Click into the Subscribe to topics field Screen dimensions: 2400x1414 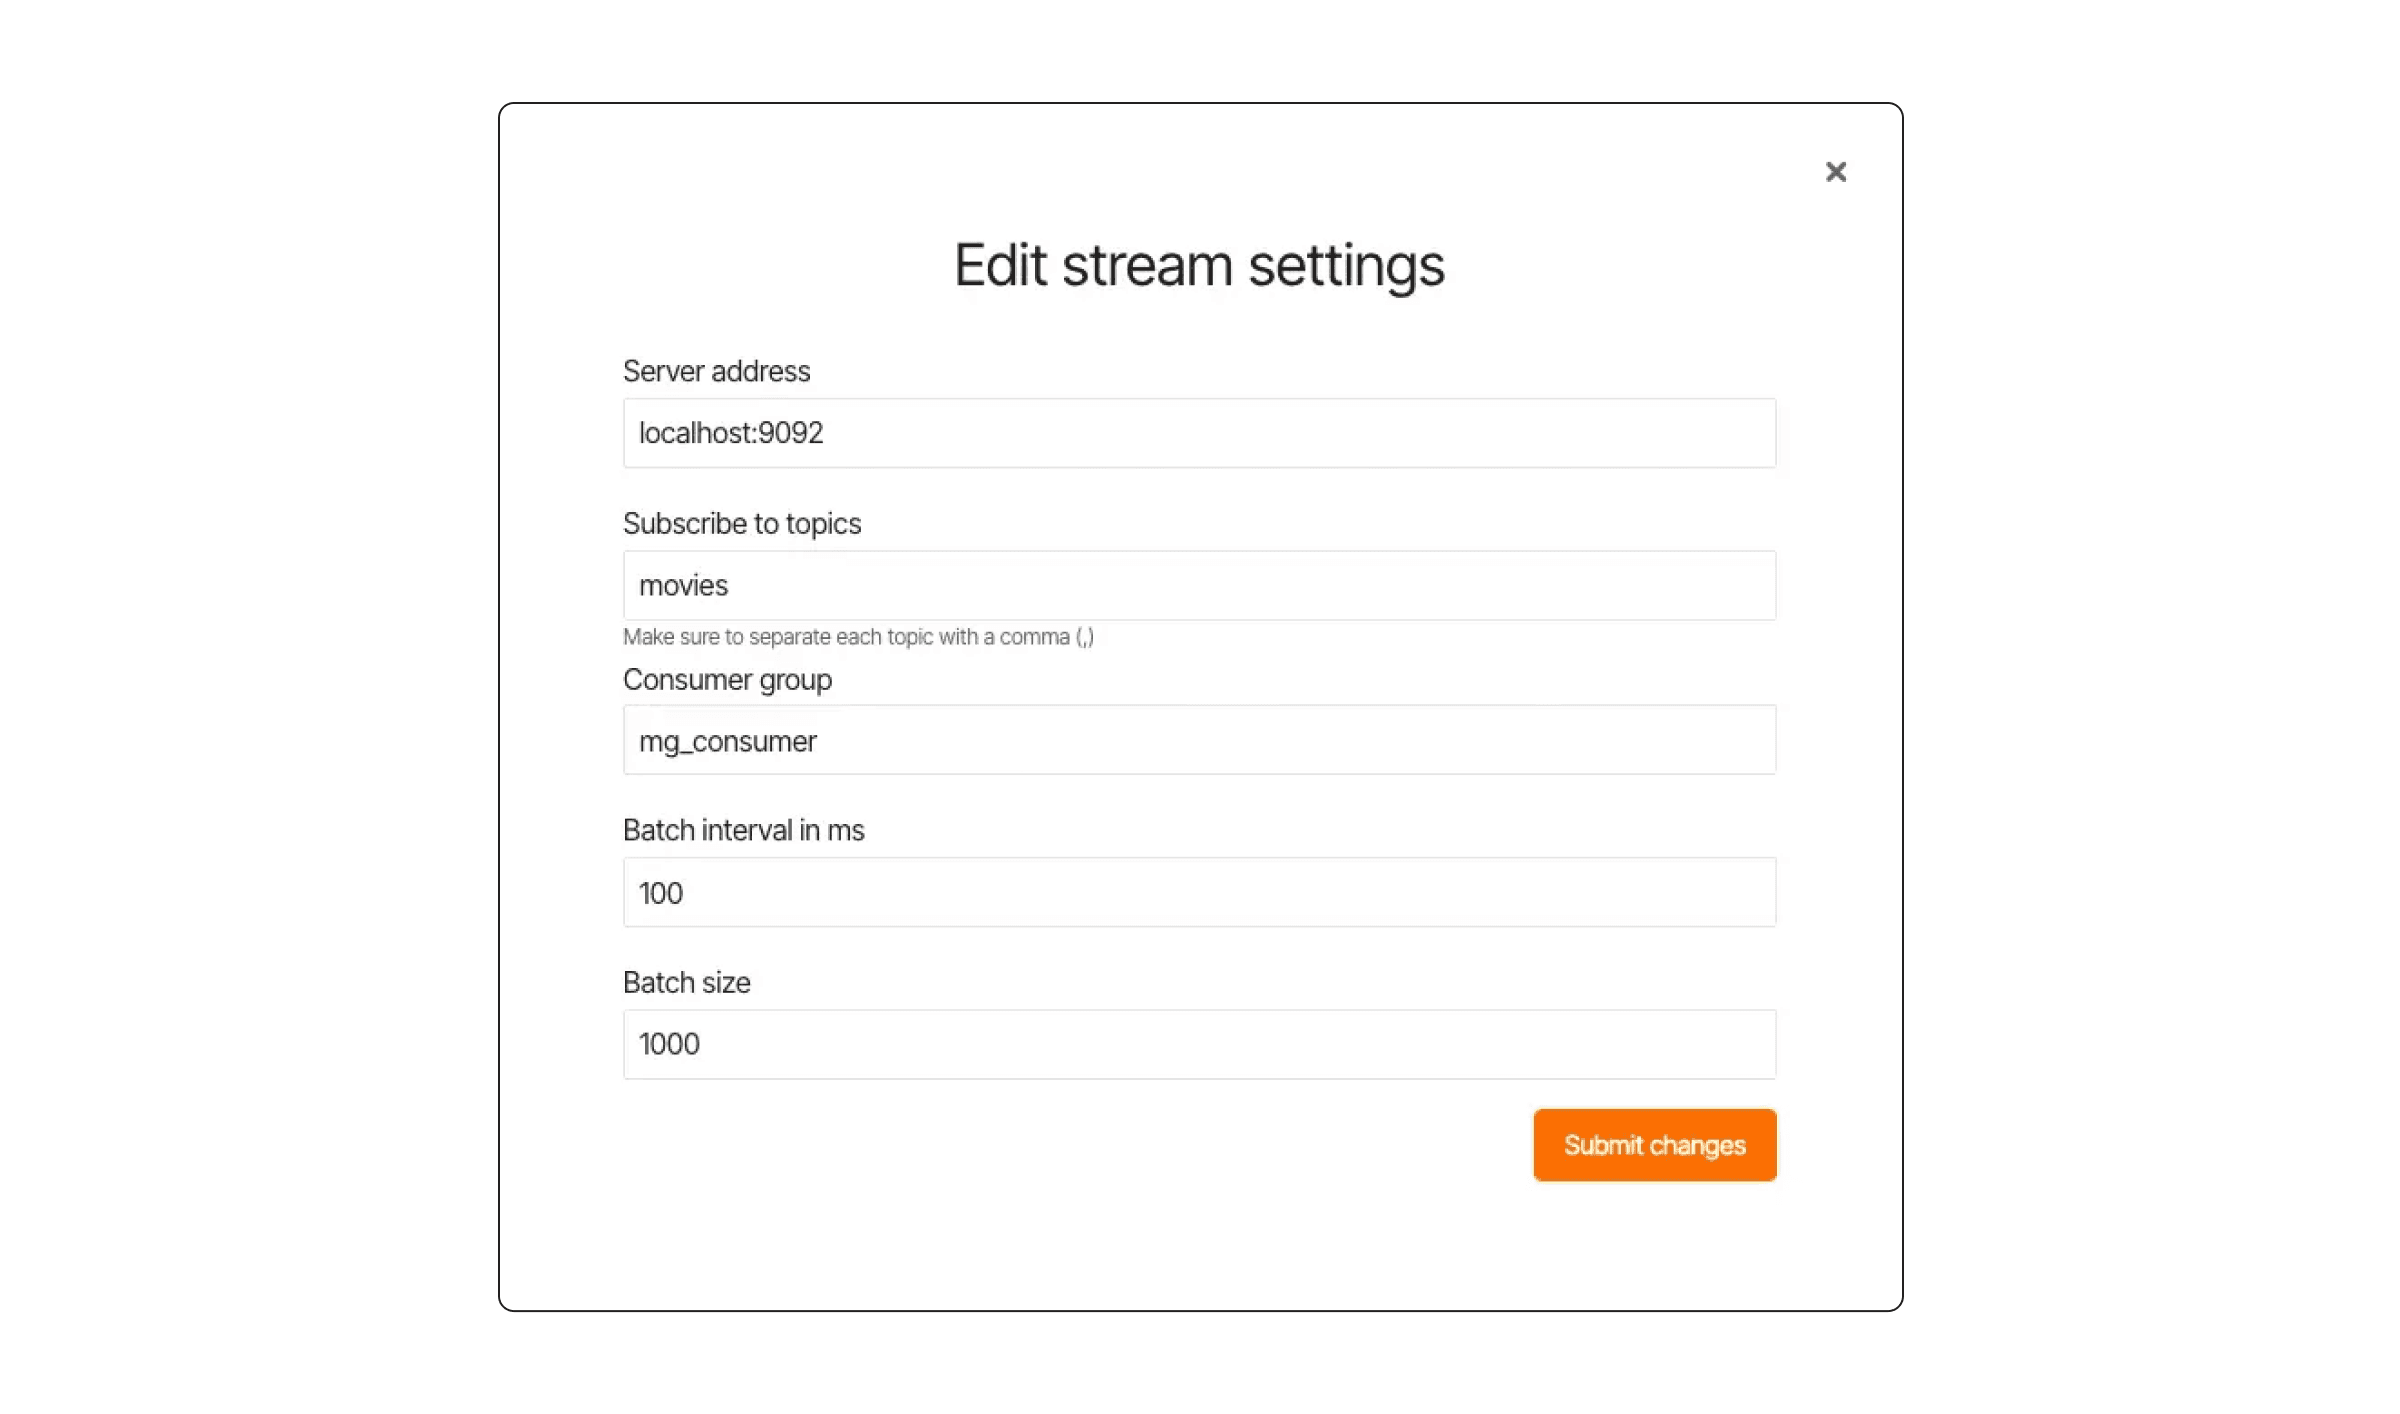coord(1199,584)
